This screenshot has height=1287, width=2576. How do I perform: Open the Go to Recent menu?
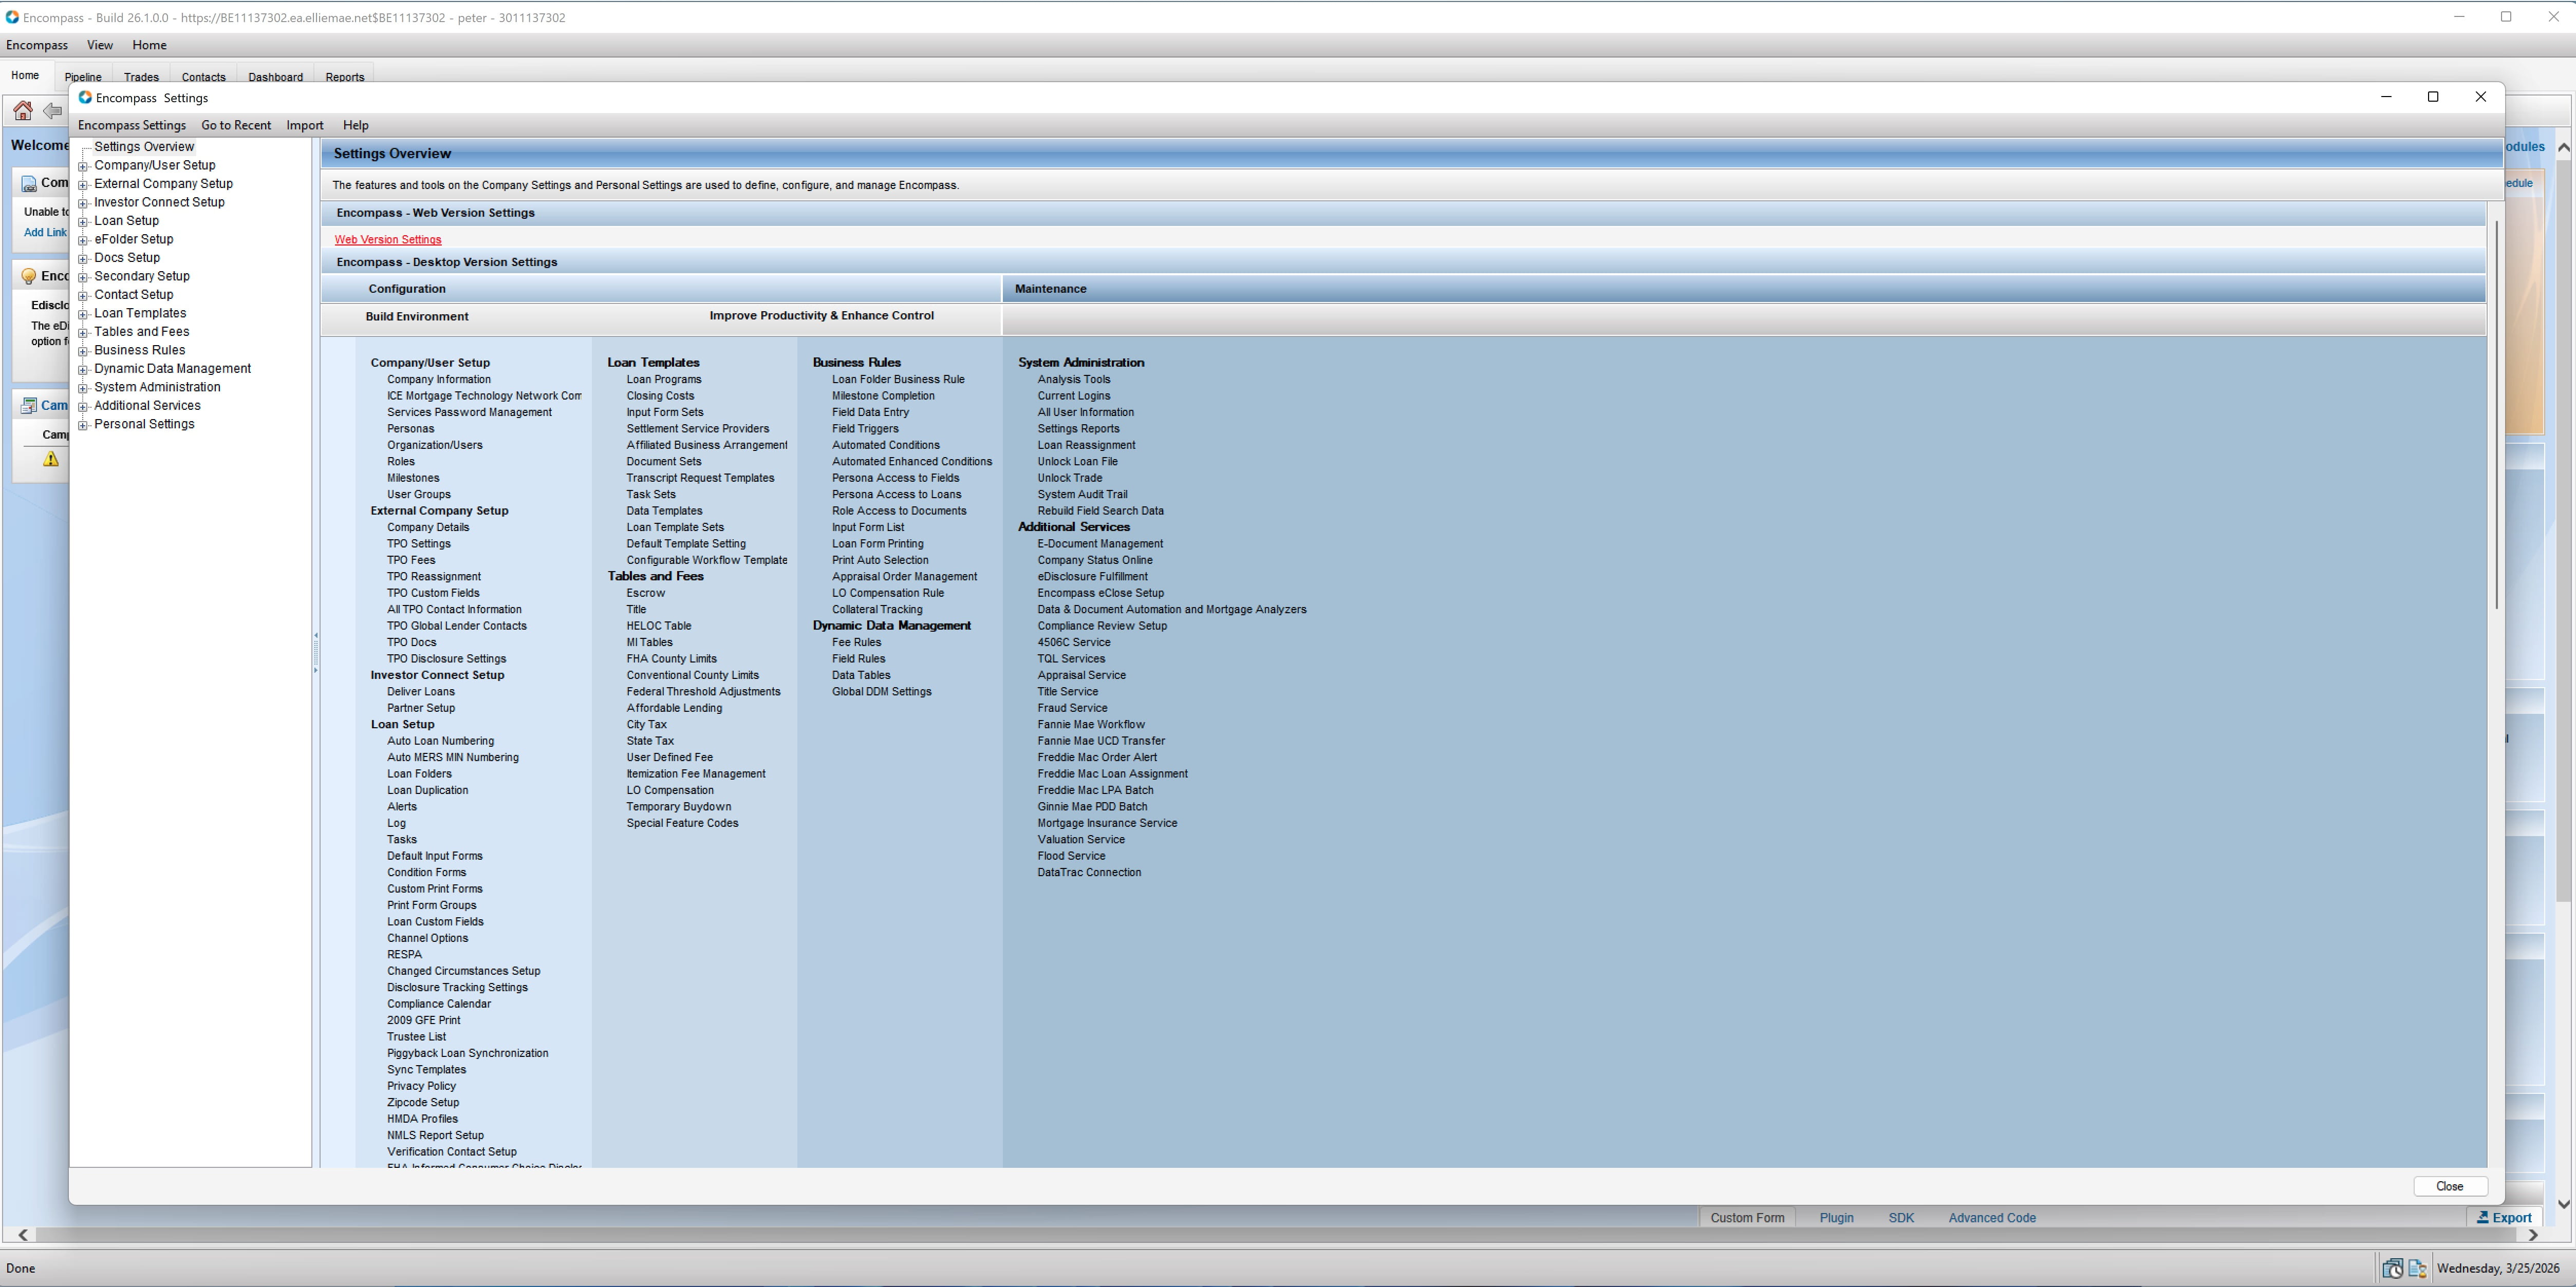tap(235, 125)
